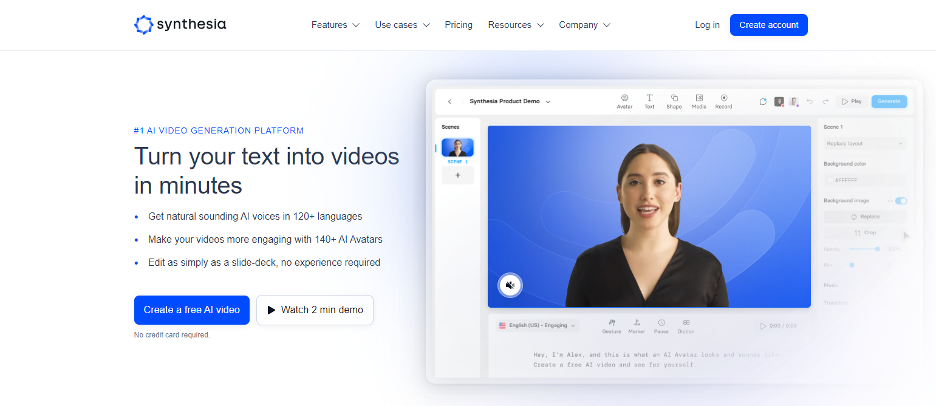Click the script text starting "Hey, I'm Alex"
Image resolution: width=936 pixels, height=406 pixels.
(657, 359)
